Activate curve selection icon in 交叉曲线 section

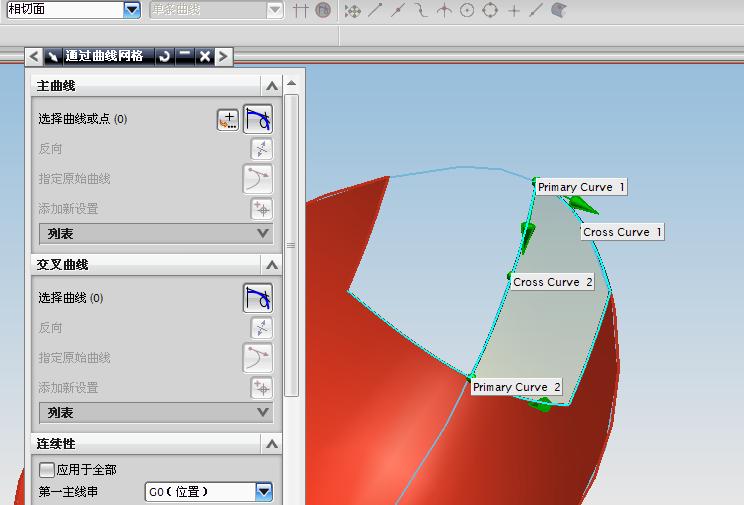[x=258, y=298]
